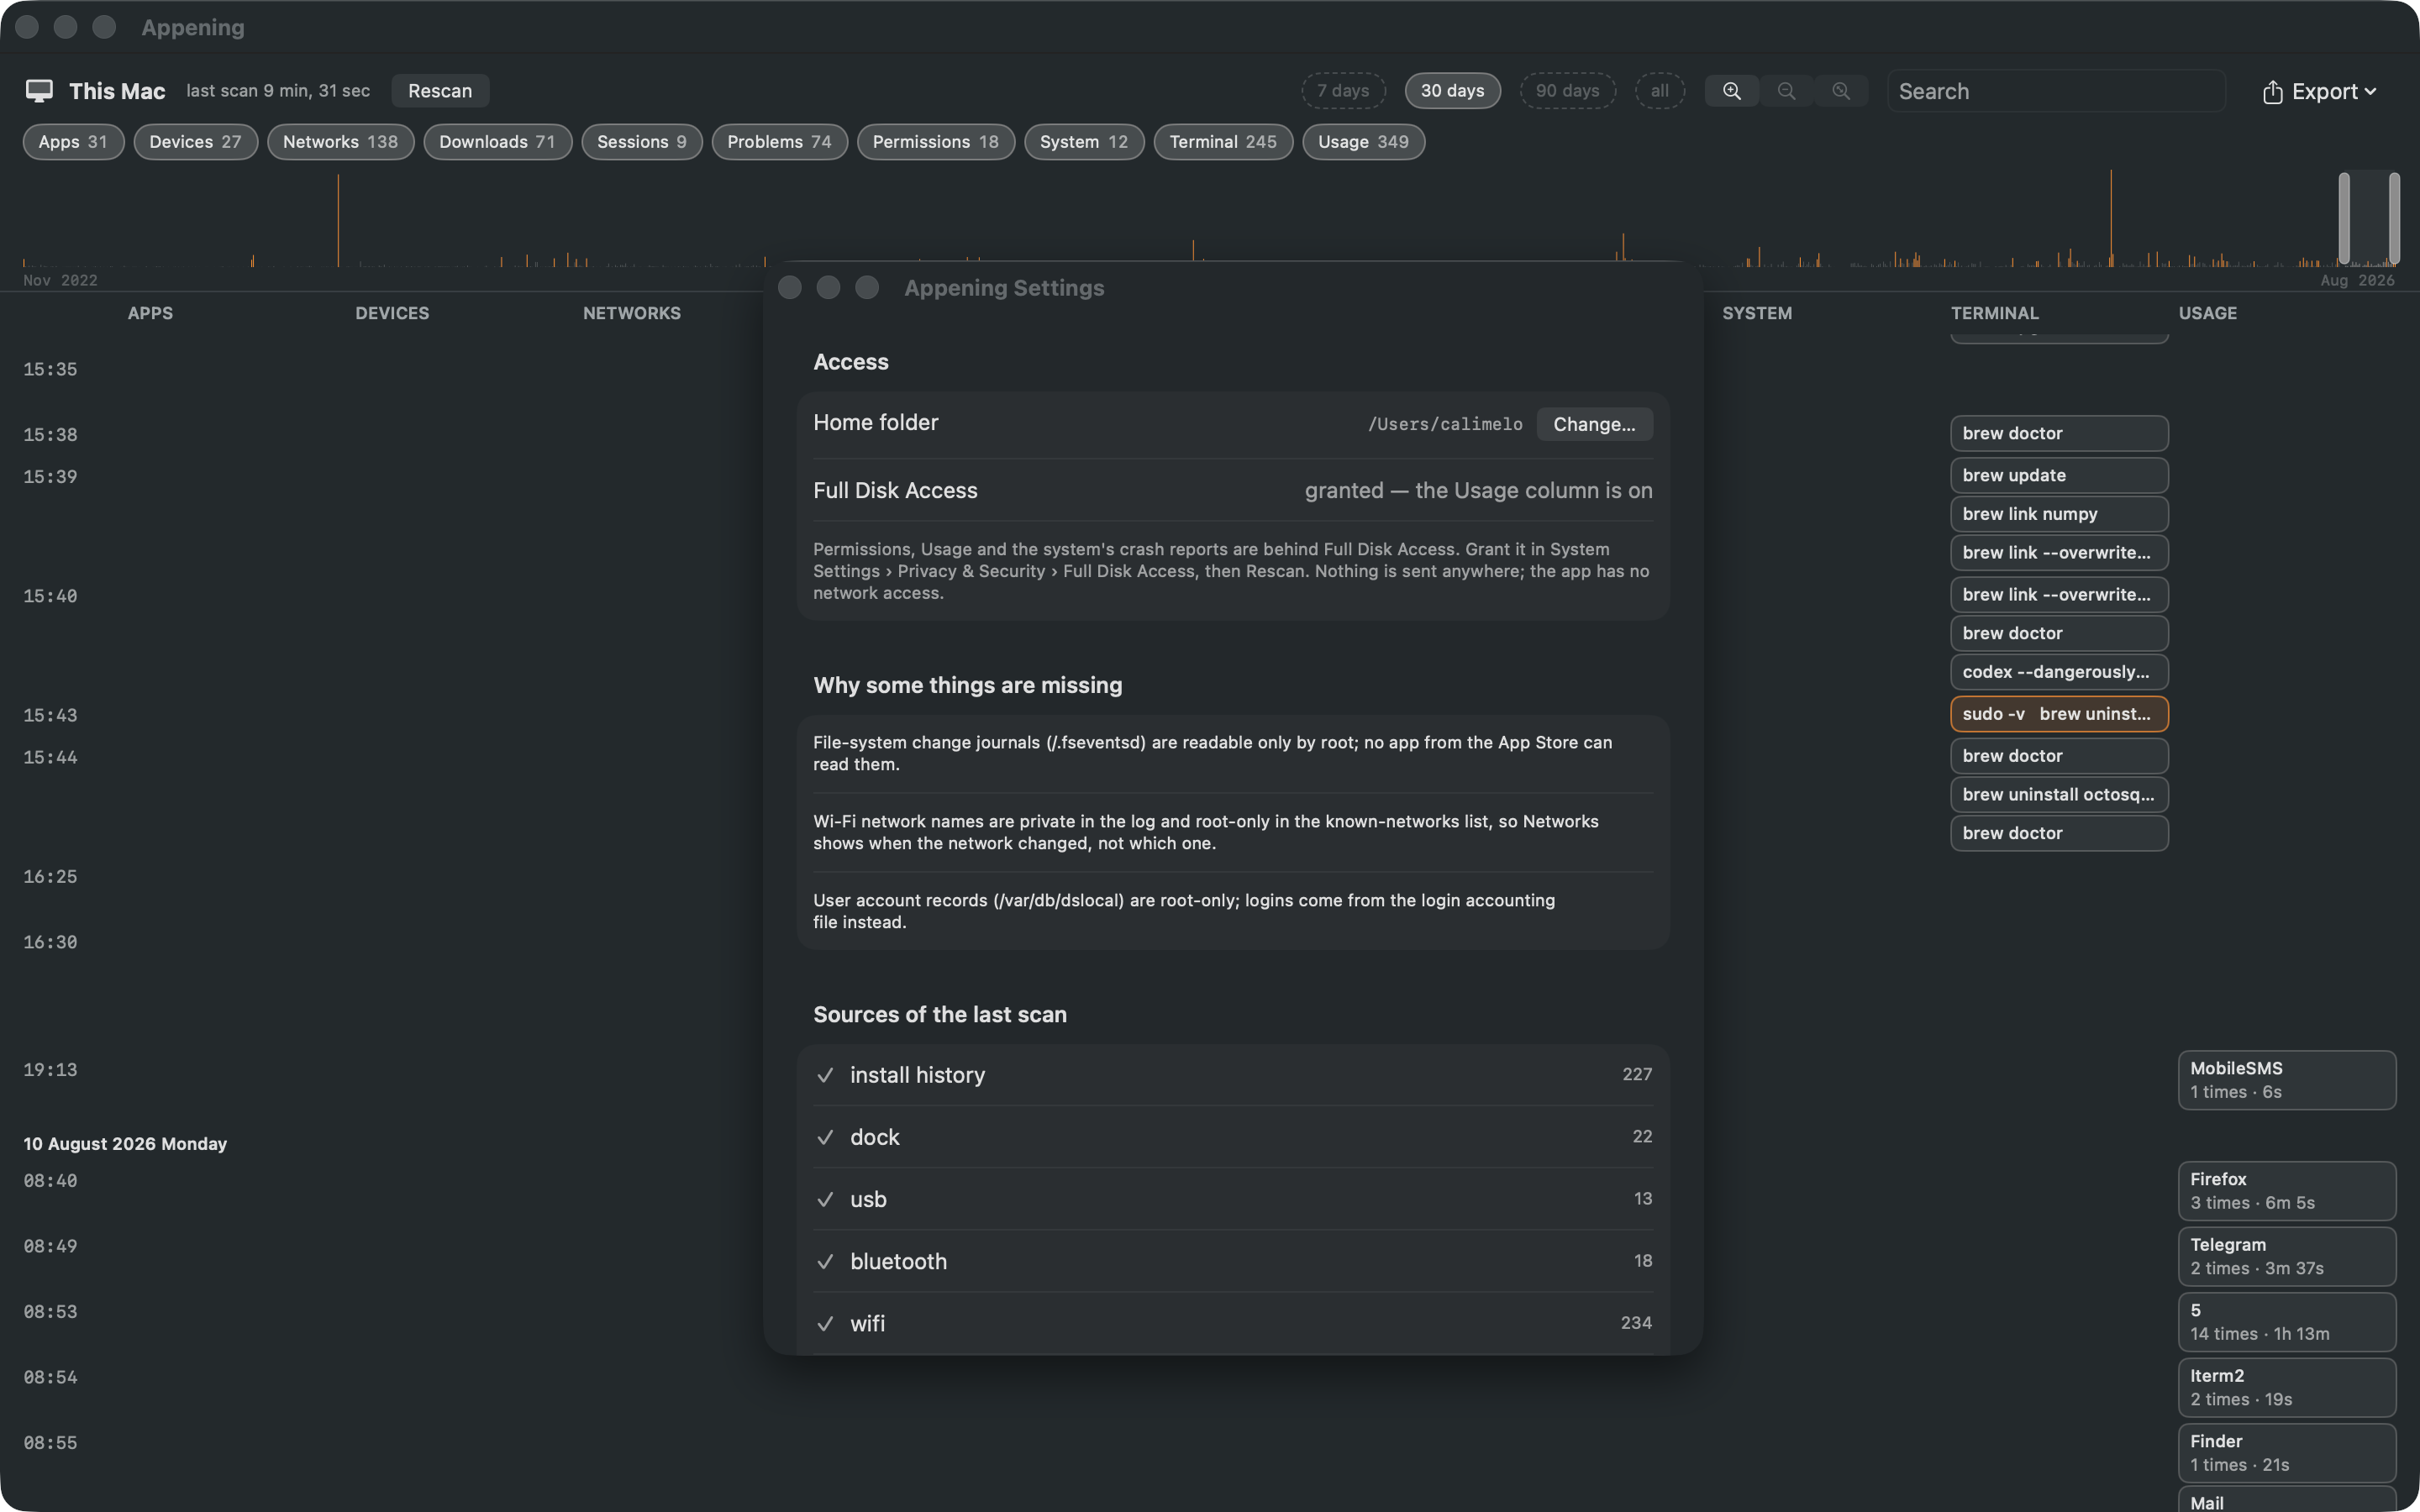The height and width of the screenshot is (1512, 2420).
Task: Open the Export dropdown menu
Action: (2320, 91)
